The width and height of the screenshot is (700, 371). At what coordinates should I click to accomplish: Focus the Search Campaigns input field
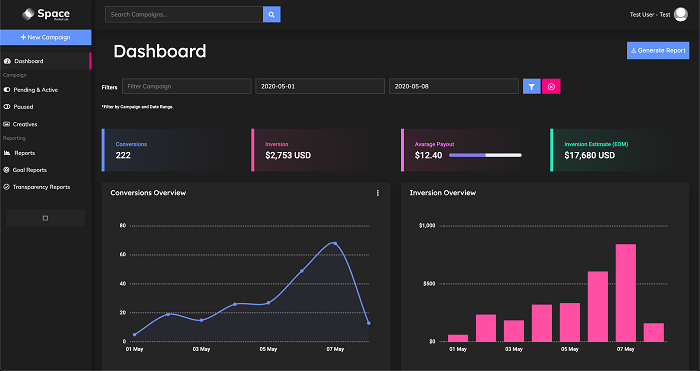point(184,14)
